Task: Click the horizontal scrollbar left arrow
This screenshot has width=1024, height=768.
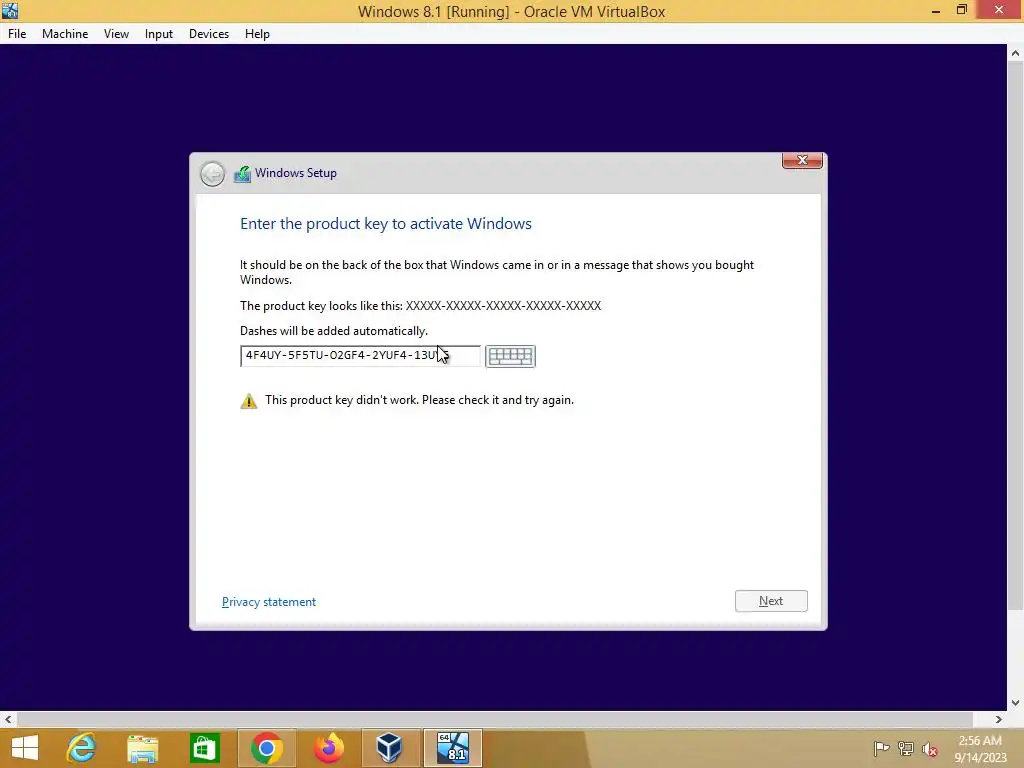Action: point(8,719)
